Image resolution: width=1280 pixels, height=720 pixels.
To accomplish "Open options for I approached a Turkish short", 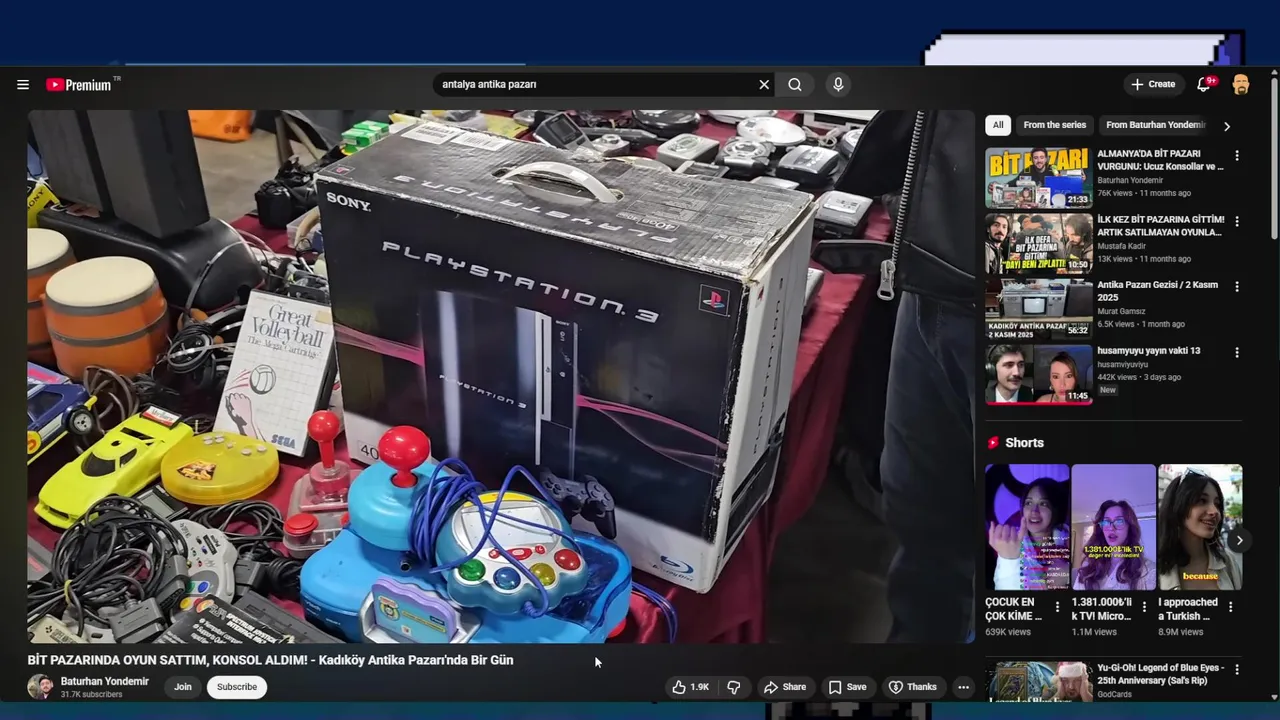I will tap(1231, 607).
